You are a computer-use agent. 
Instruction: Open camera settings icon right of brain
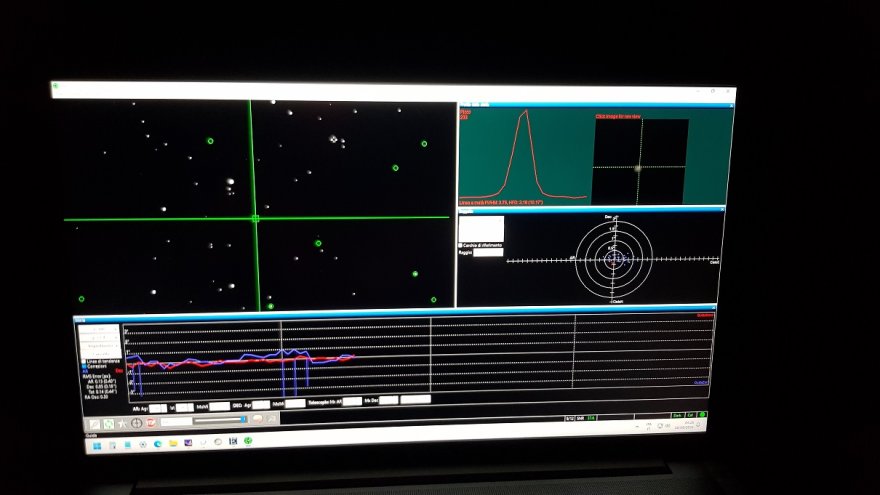[270, 422]
